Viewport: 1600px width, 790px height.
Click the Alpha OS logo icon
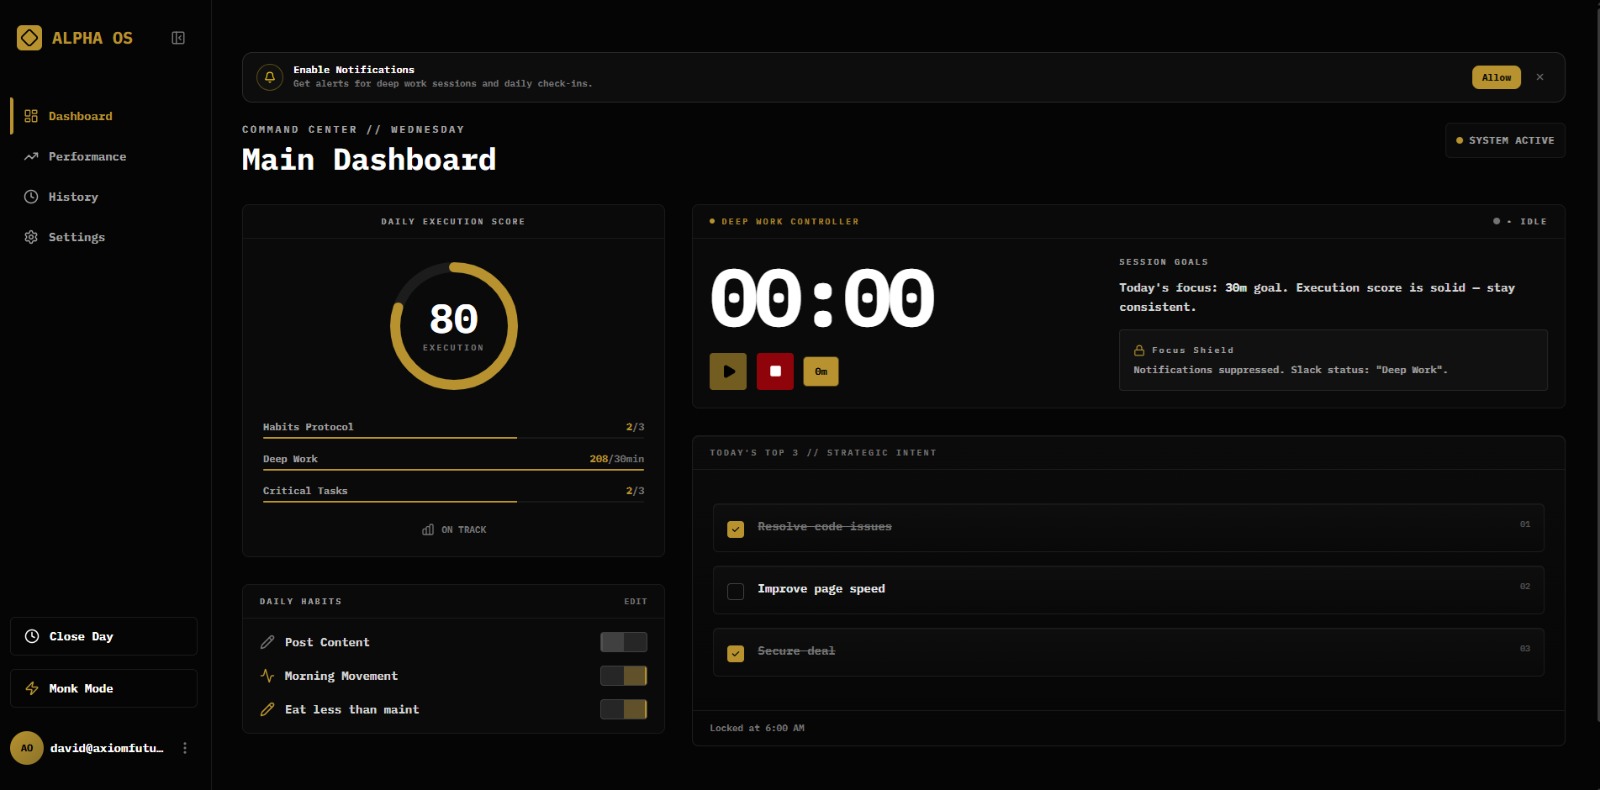(30, 38)
